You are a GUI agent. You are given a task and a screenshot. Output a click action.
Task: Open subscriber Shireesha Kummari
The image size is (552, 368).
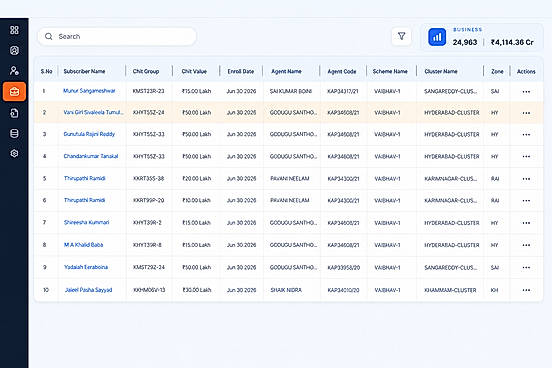tap(87, 222)
